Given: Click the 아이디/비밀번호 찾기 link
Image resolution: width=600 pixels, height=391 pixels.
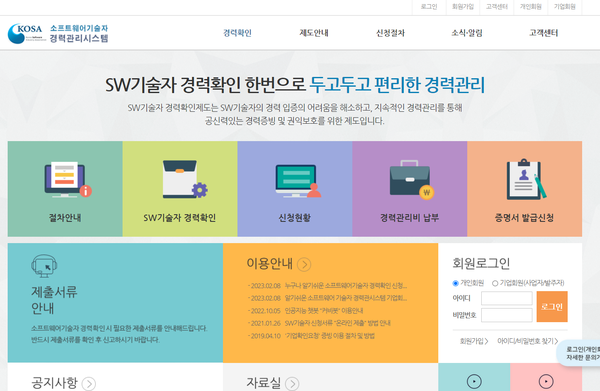Looking at the screenshot, I should pos(527,341).
